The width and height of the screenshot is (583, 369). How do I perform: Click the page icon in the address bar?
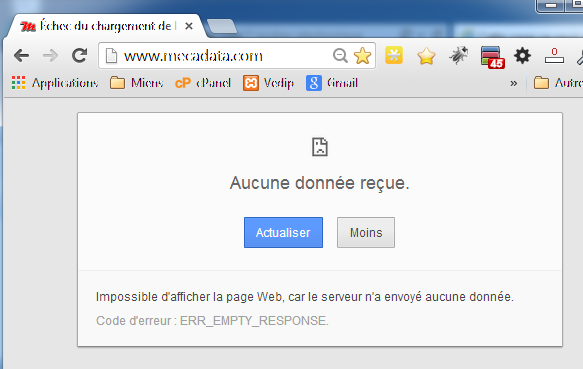(x=111, y=56)
